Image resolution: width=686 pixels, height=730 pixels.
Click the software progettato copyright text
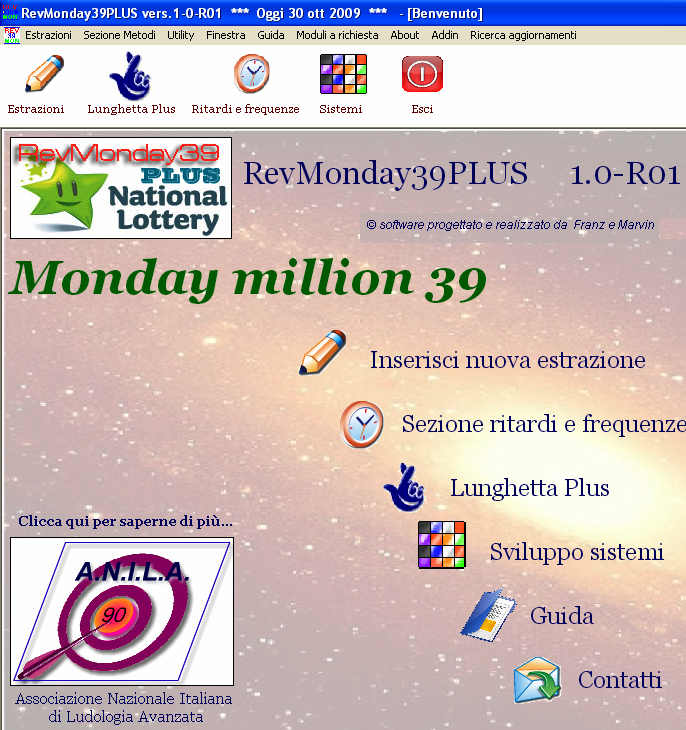point(510,225)
